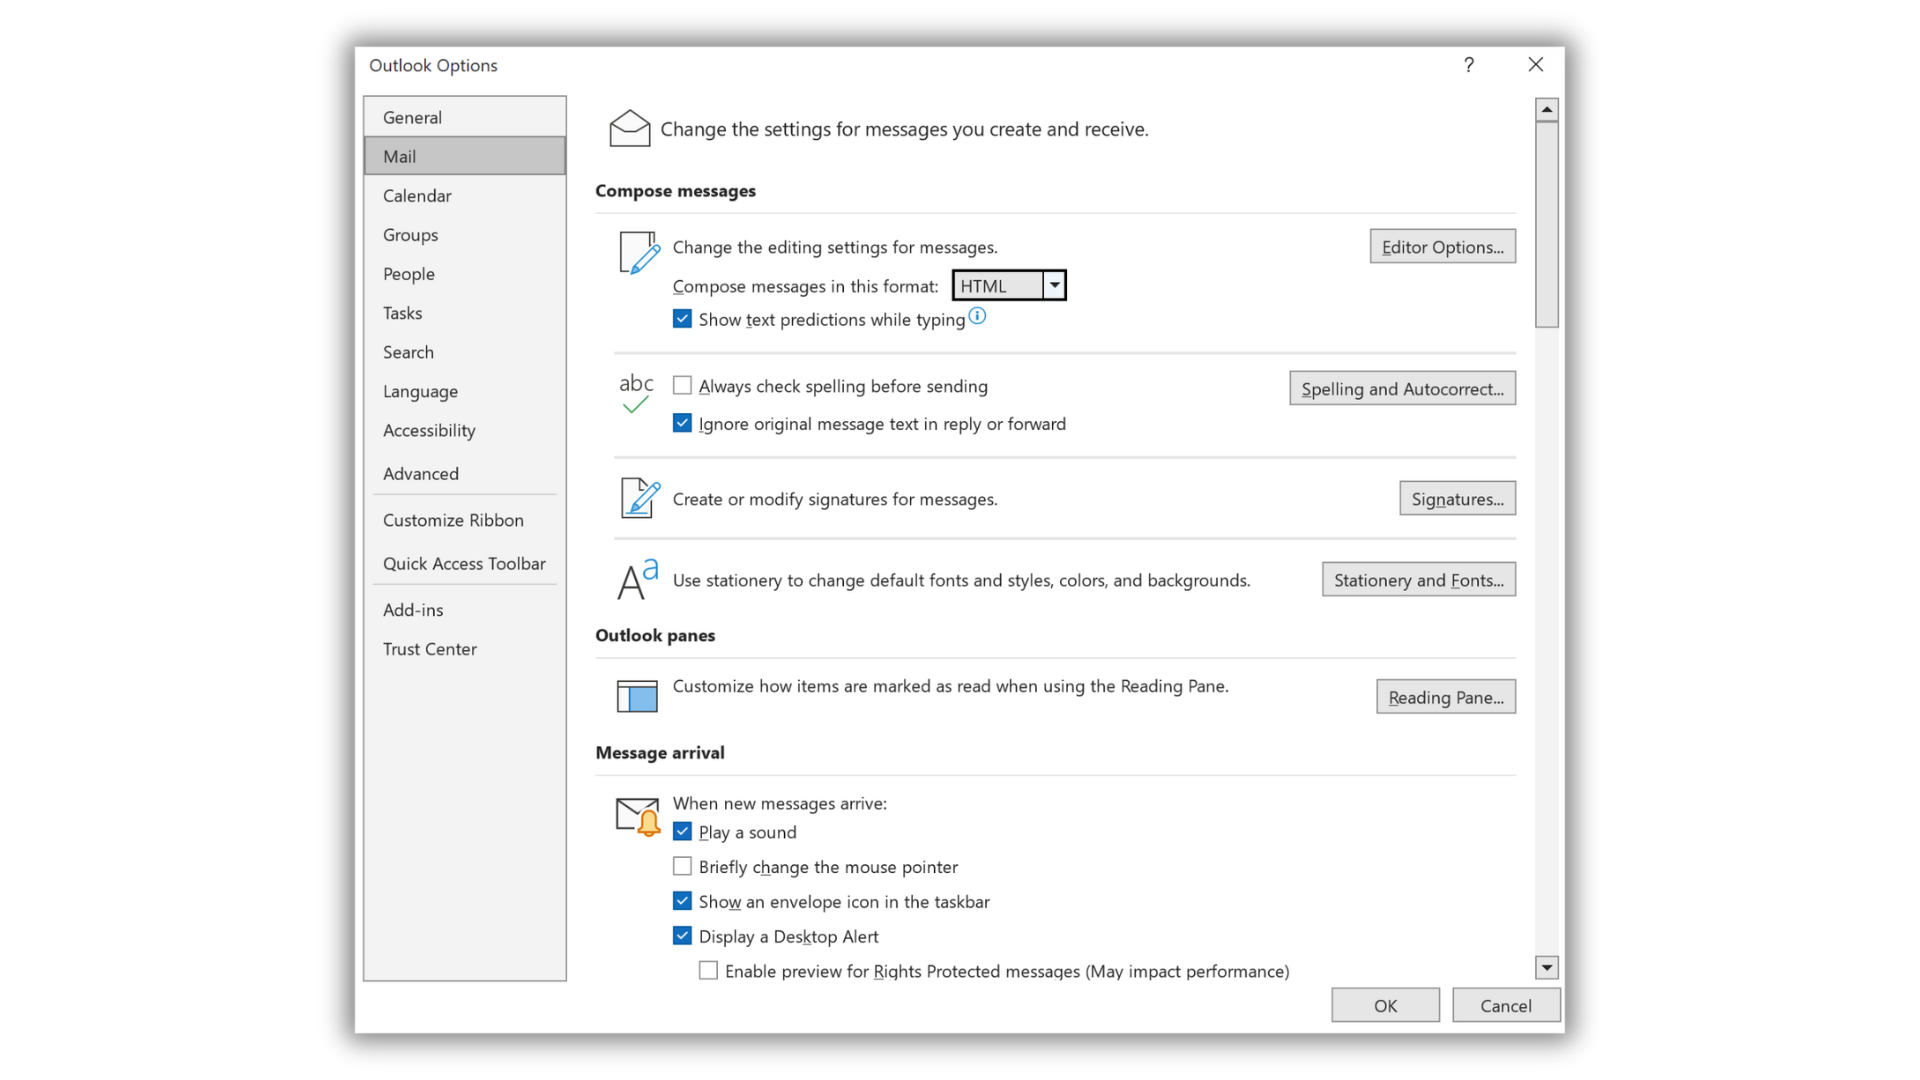Click the scrollbar down arrow
Viewport: 1920px width, 1080px height.
[x=1546, y=967]
